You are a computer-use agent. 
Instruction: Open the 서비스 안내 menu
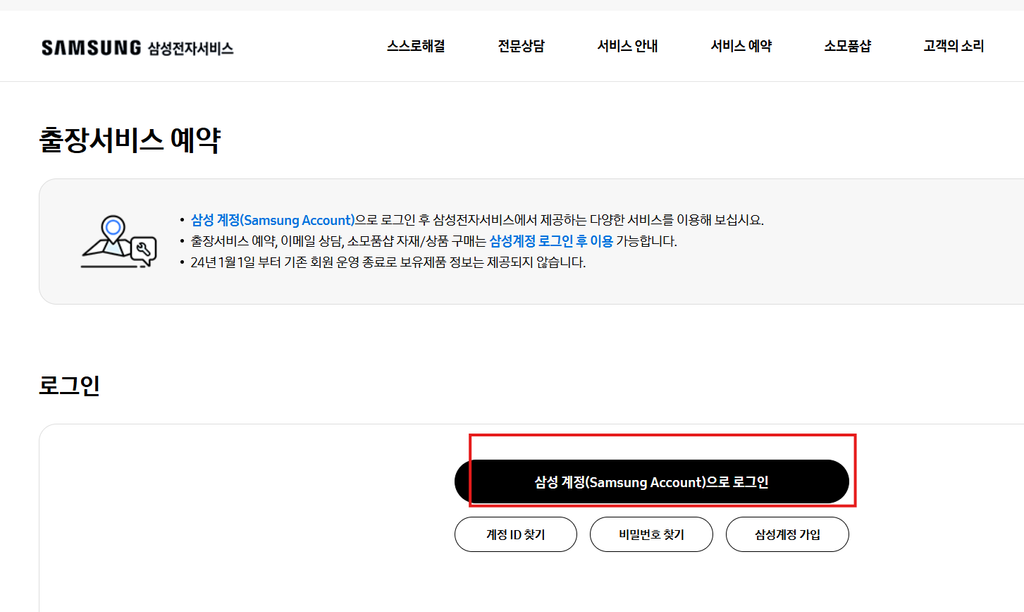(628, 46)
